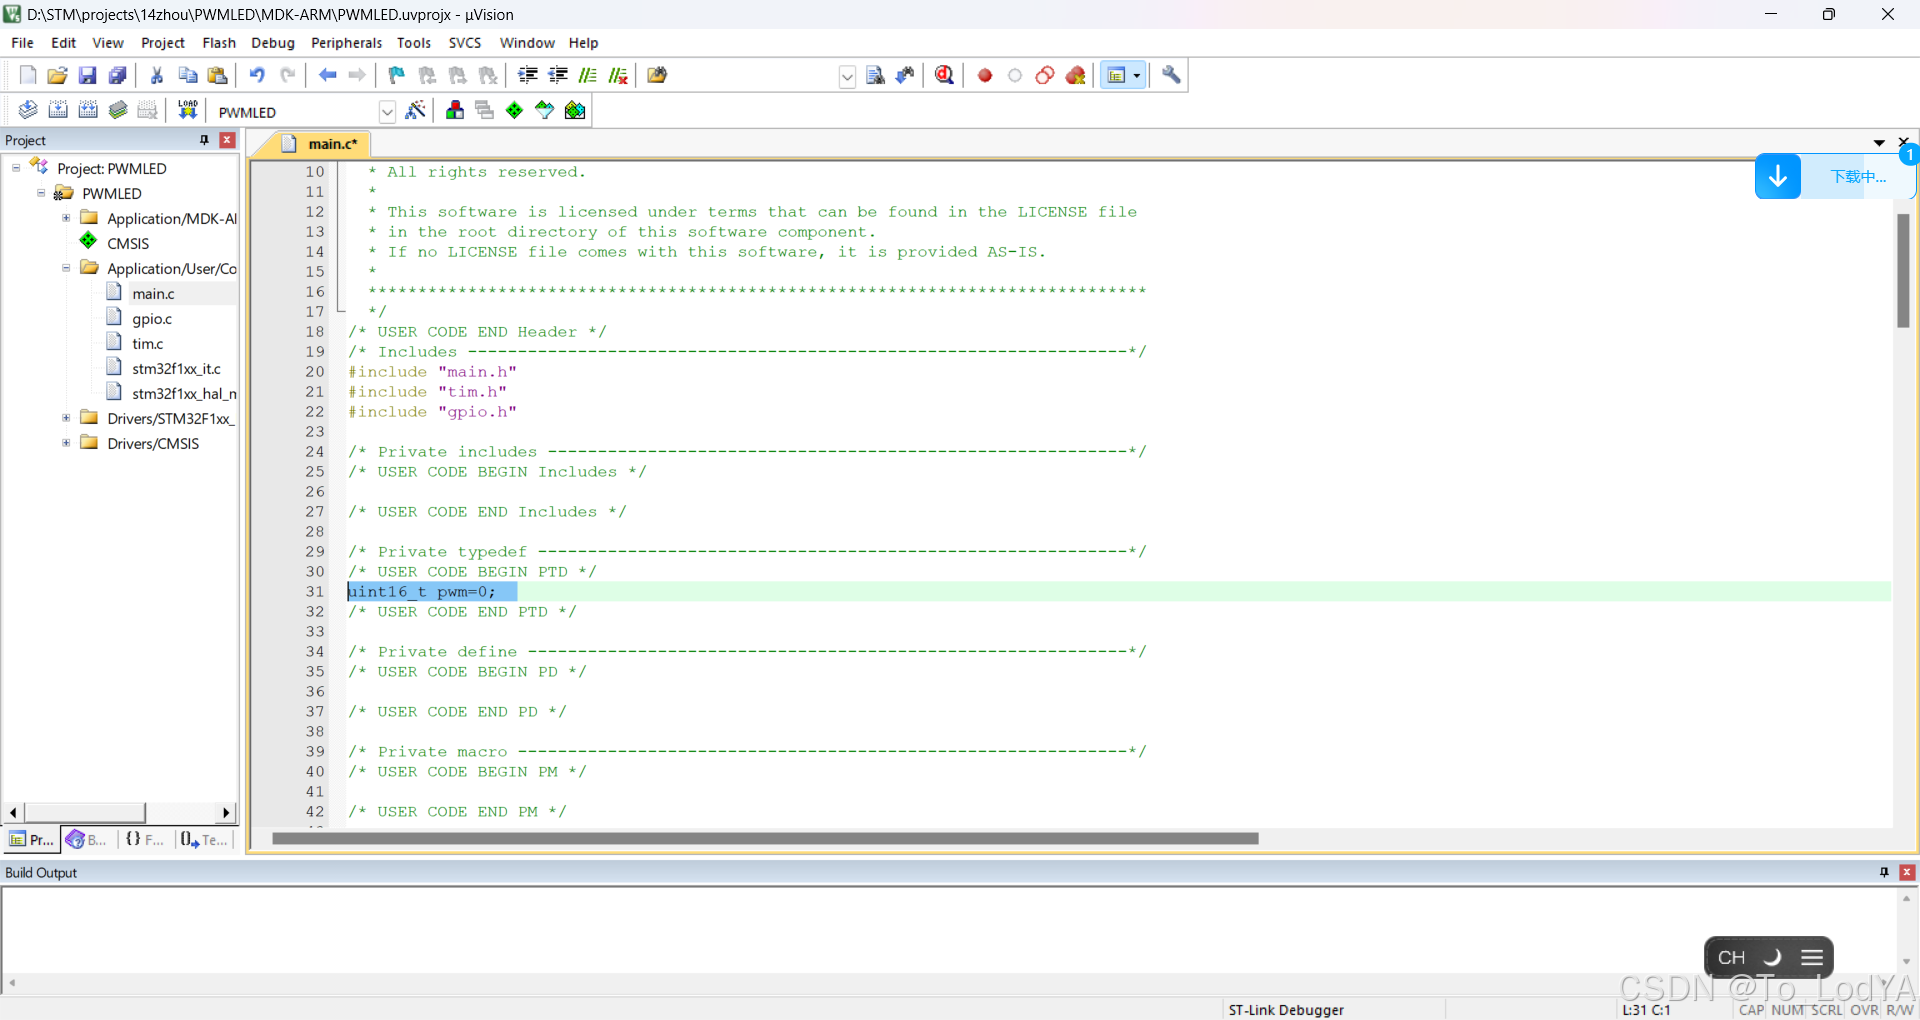Click the CH input method indicator
The width and height of the screenshot is (1920, 1020).
tap(1732, 958)
